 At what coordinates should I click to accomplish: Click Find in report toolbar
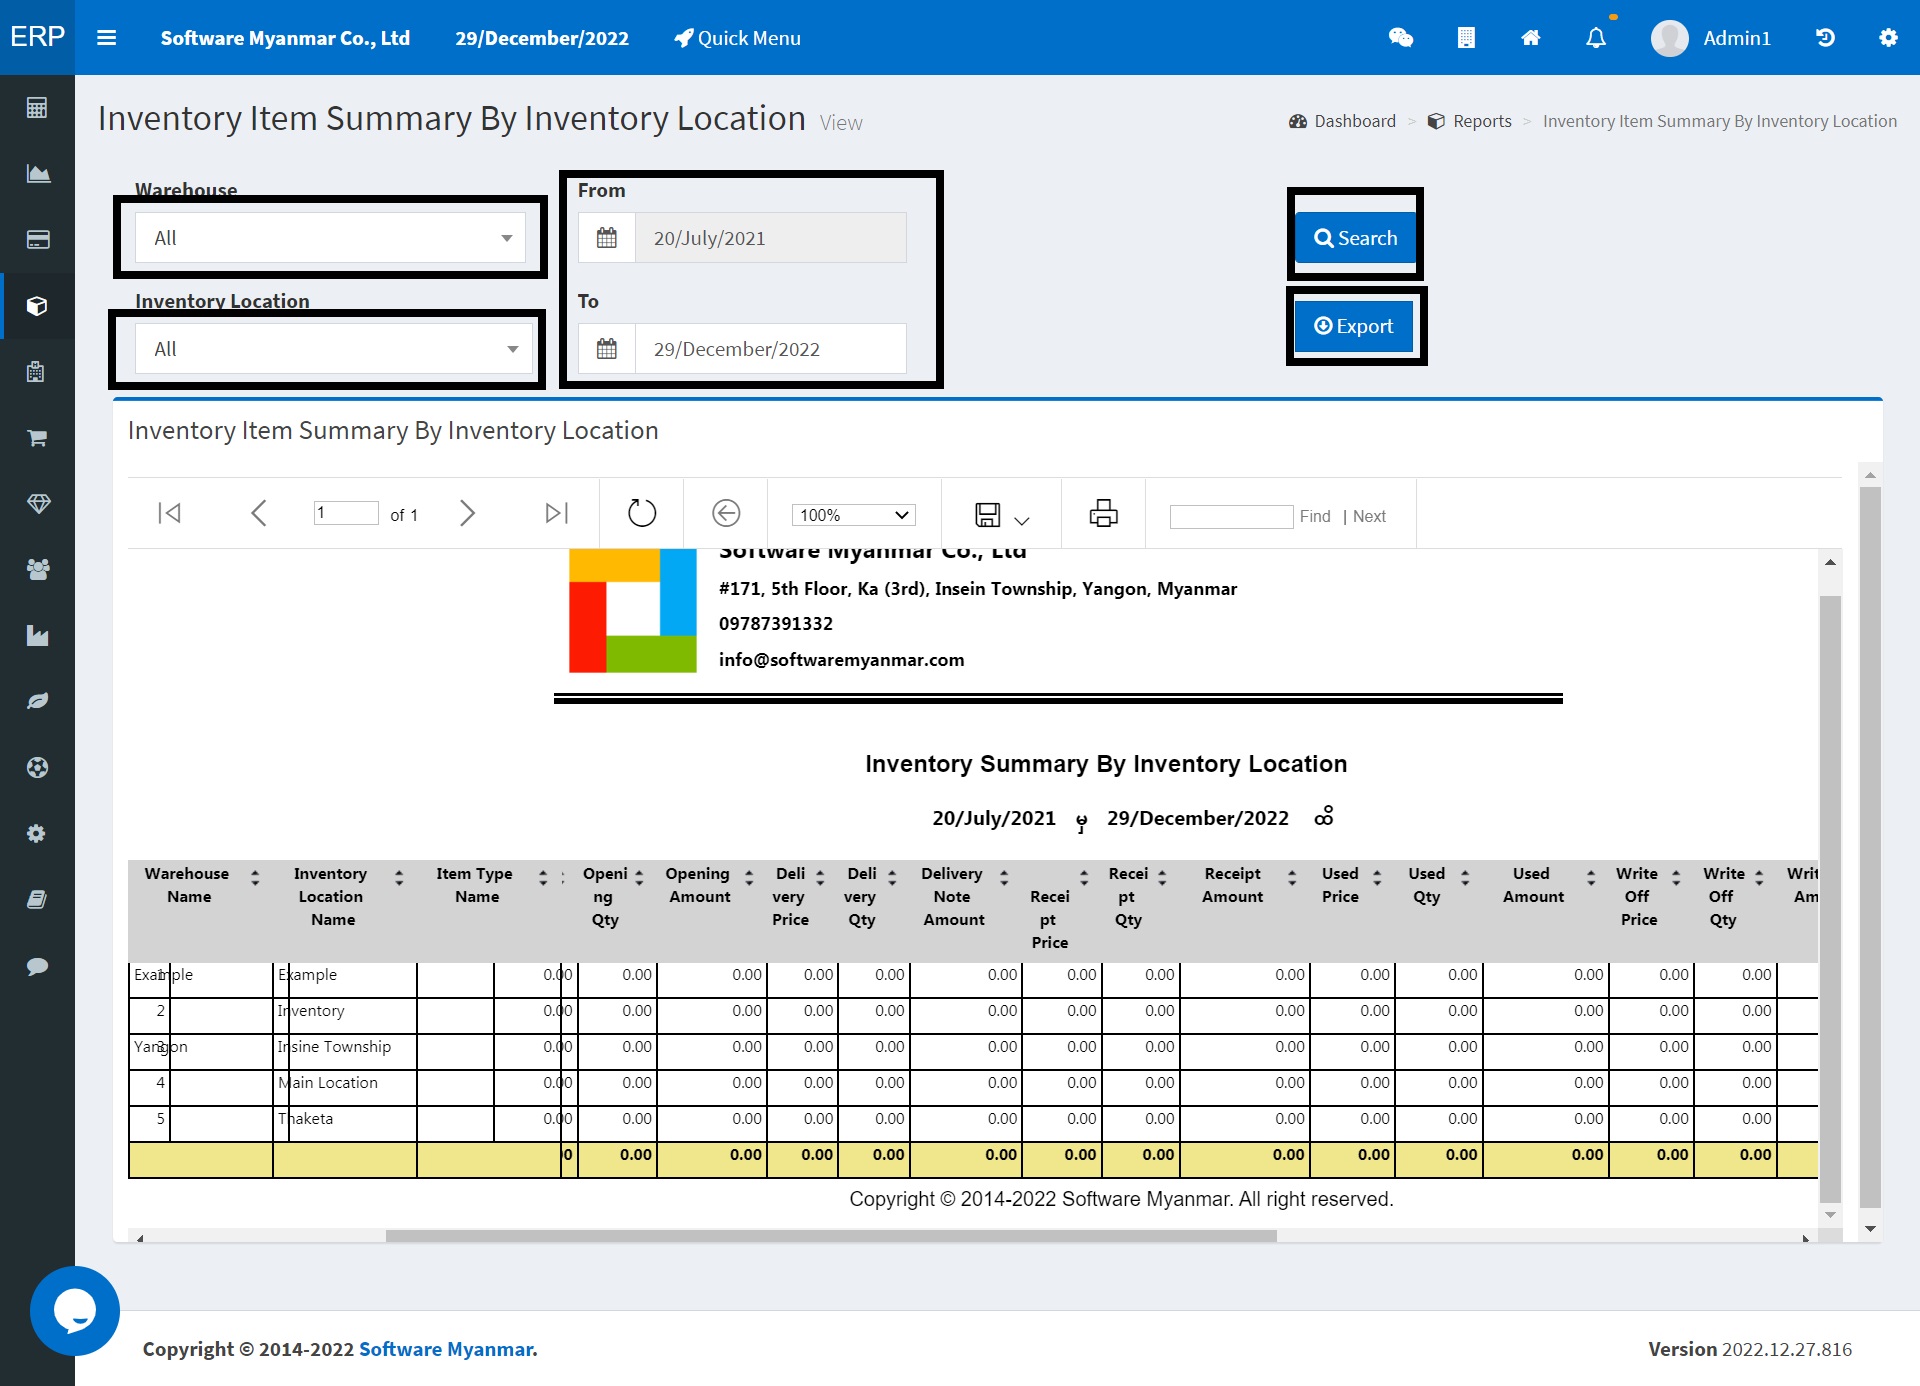pos(1315,516)
